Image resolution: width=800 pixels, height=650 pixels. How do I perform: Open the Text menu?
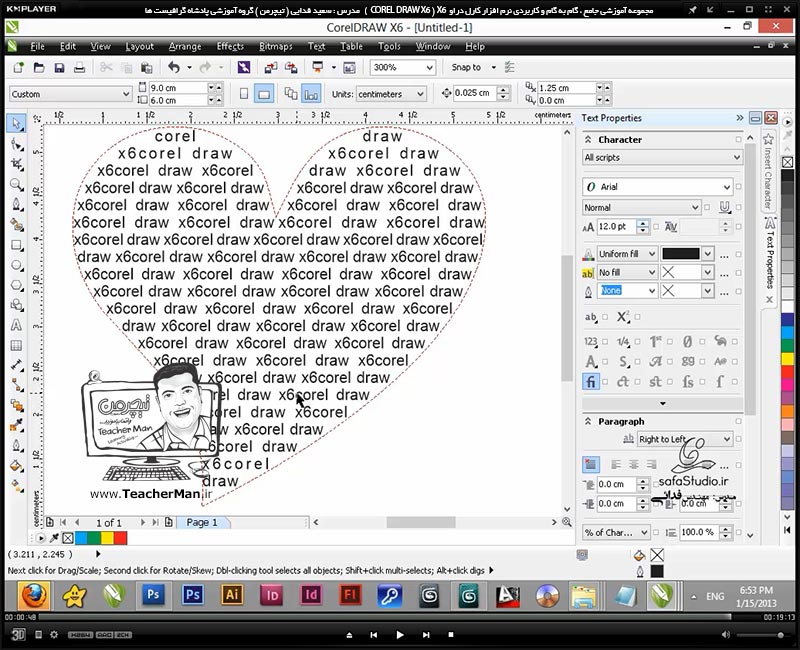[x=316, y=46]
